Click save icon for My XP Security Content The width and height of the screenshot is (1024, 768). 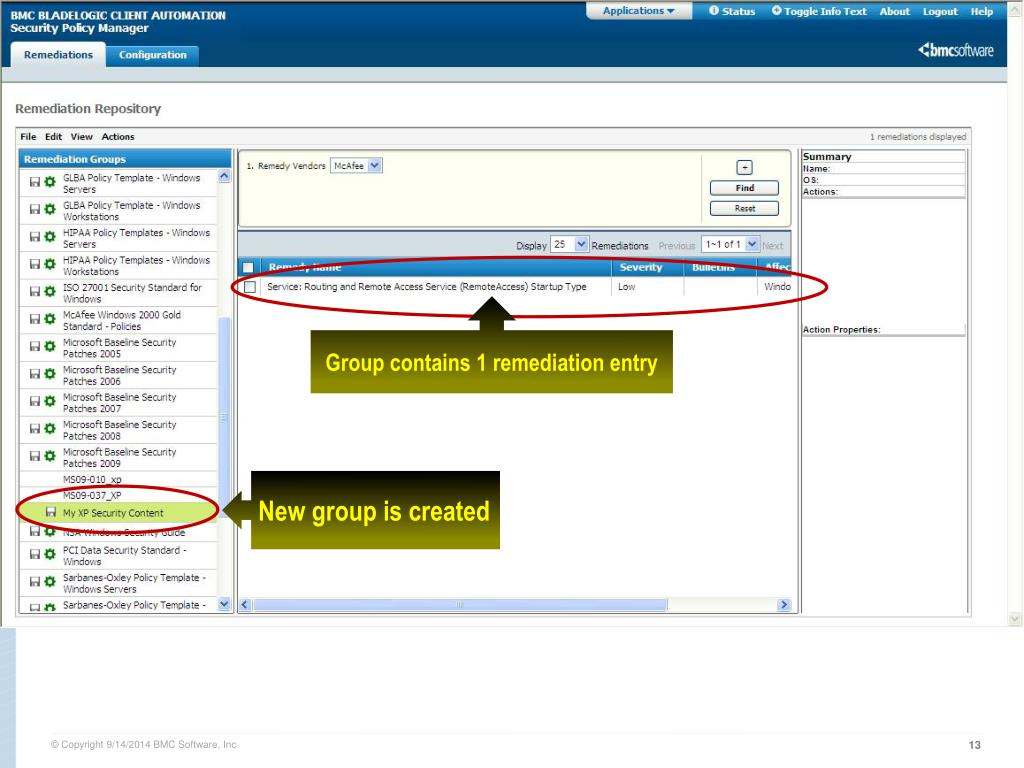(x=51, y=513)
